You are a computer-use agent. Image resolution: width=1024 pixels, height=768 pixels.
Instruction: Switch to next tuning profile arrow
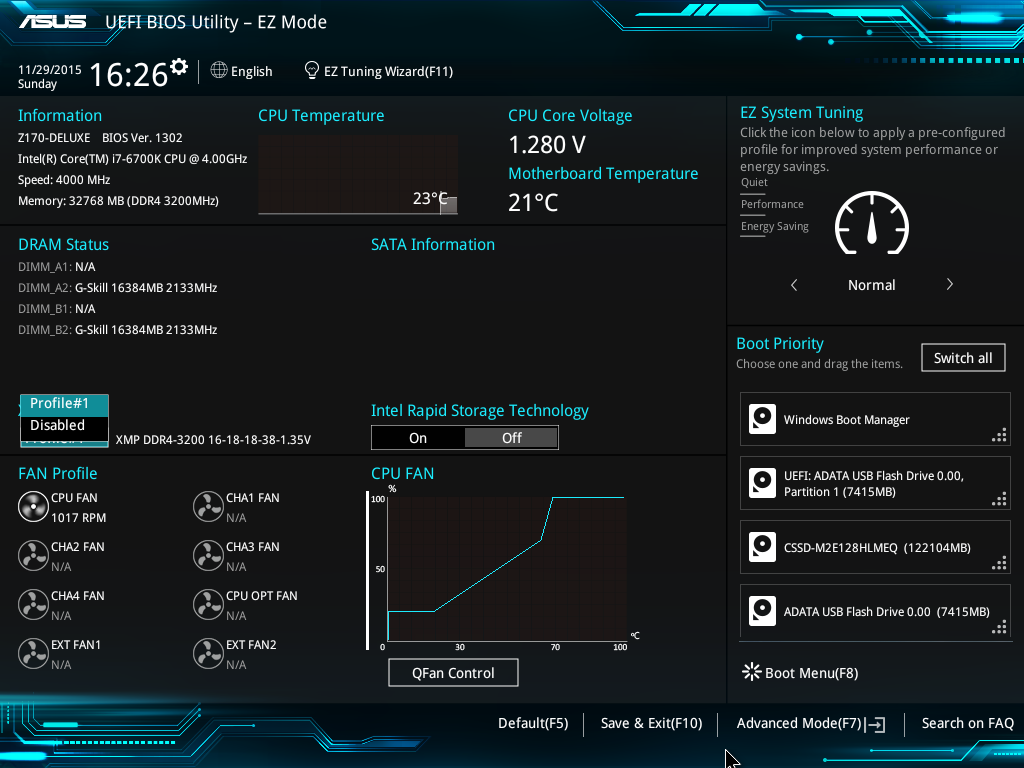point(950,285)
